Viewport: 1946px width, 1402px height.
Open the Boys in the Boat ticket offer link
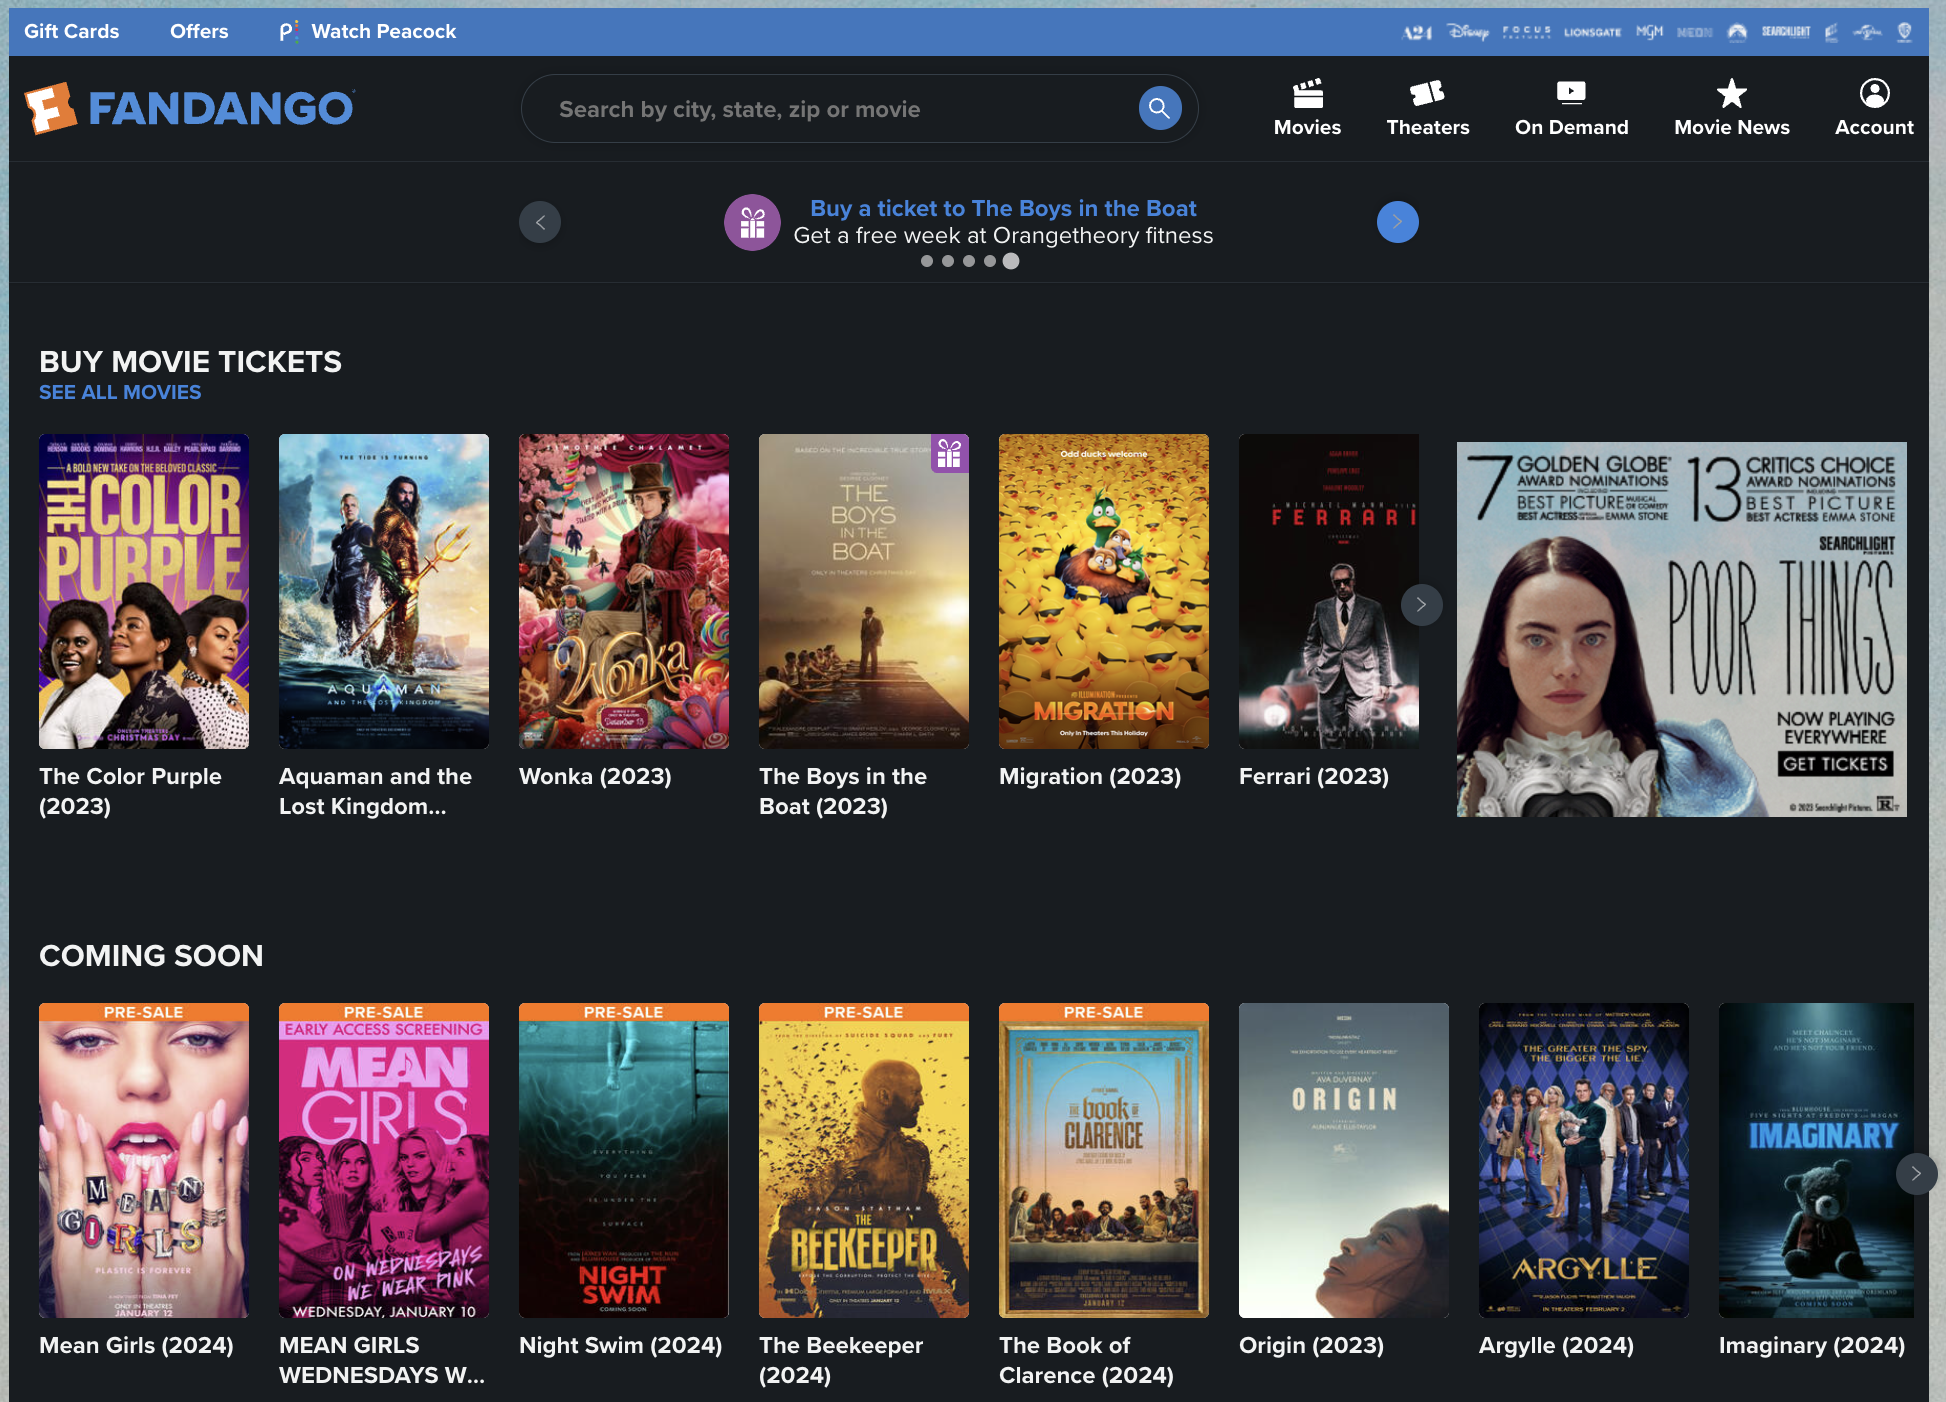pos(1003,208)
